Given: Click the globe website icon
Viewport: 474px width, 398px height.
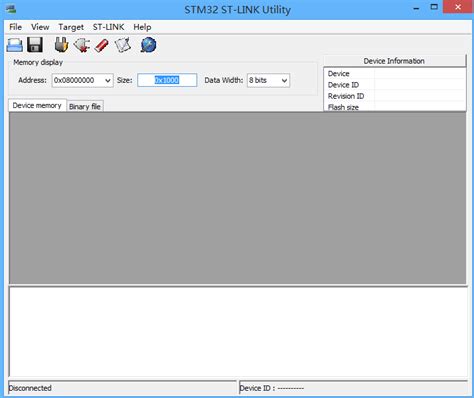Looking at the screenshot, I should pos(148,45).
